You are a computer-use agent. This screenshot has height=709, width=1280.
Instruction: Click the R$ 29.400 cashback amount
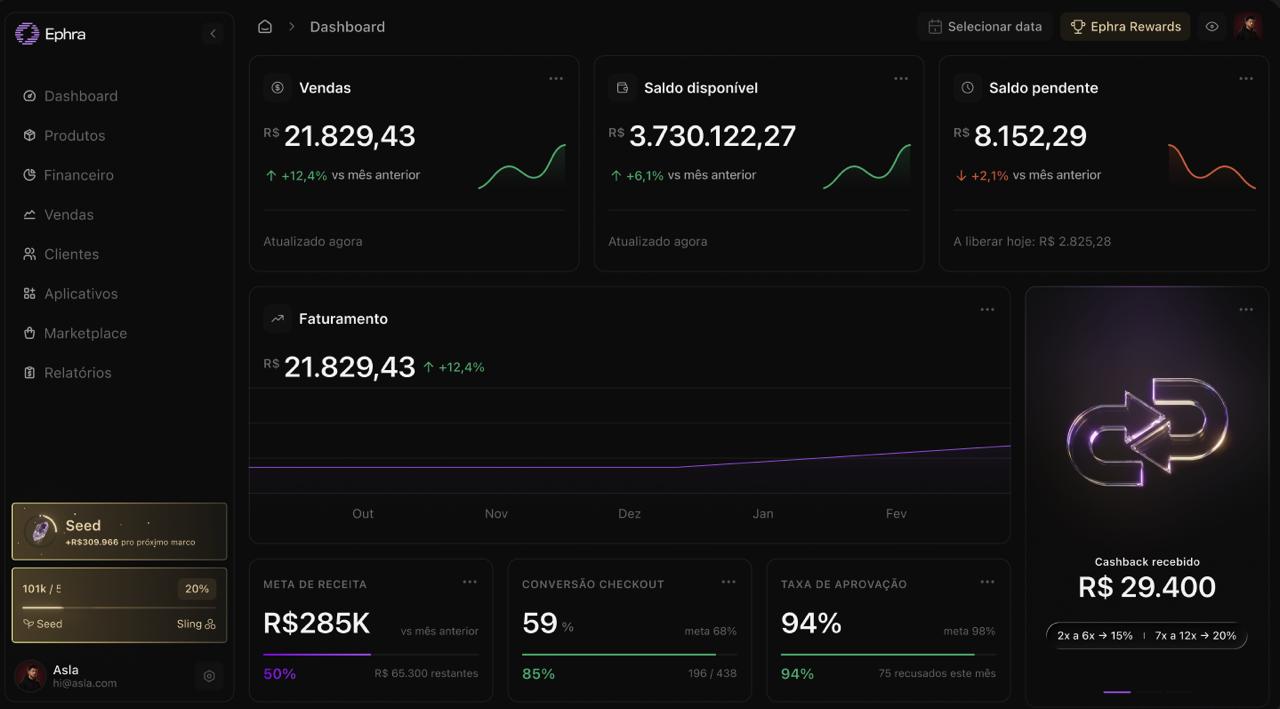[x=1147, y=587]
